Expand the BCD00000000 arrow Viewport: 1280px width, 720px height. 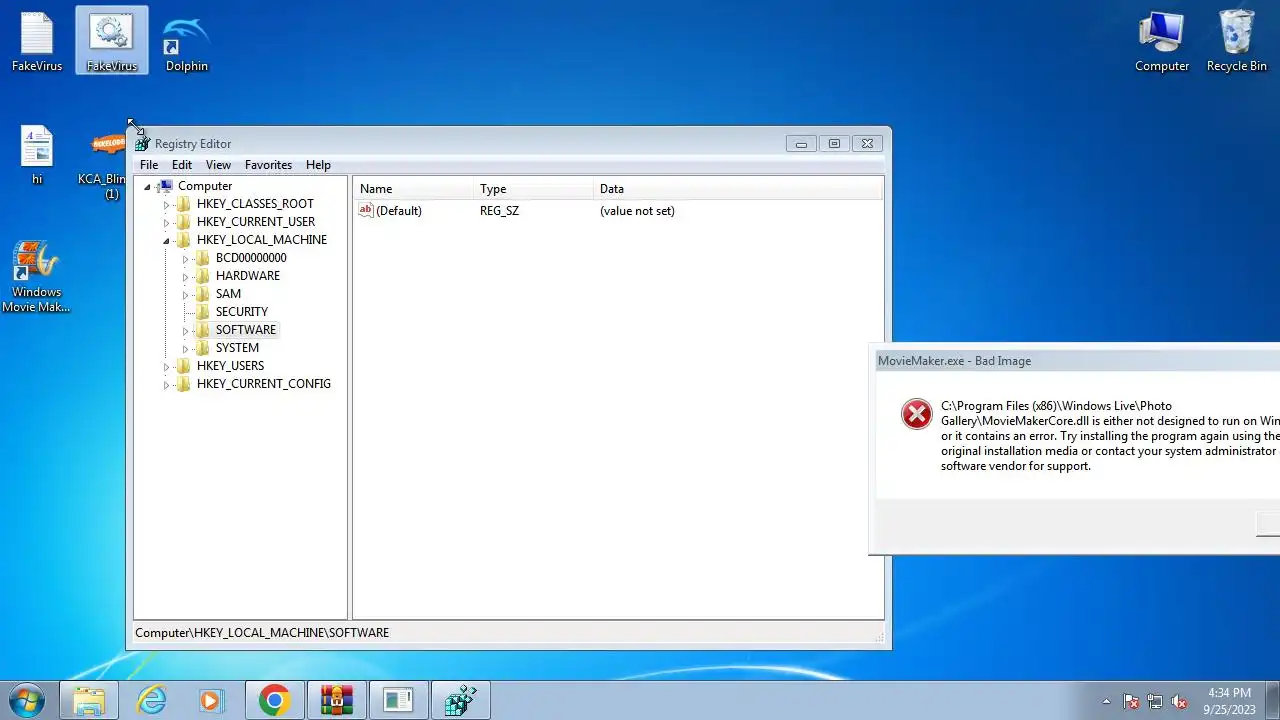186,258
